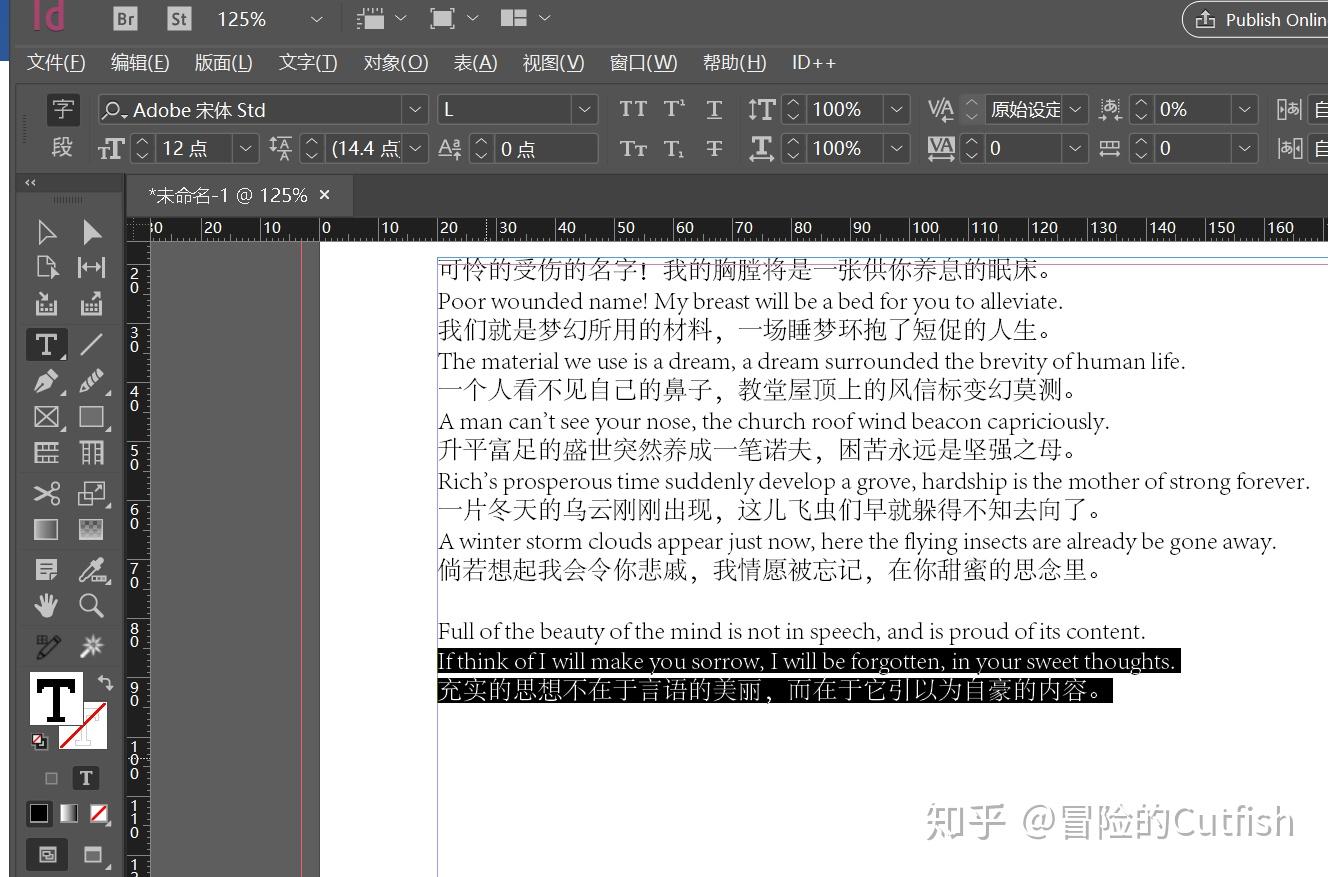
Task: Select the Line tool
Action: click(91, 345)
